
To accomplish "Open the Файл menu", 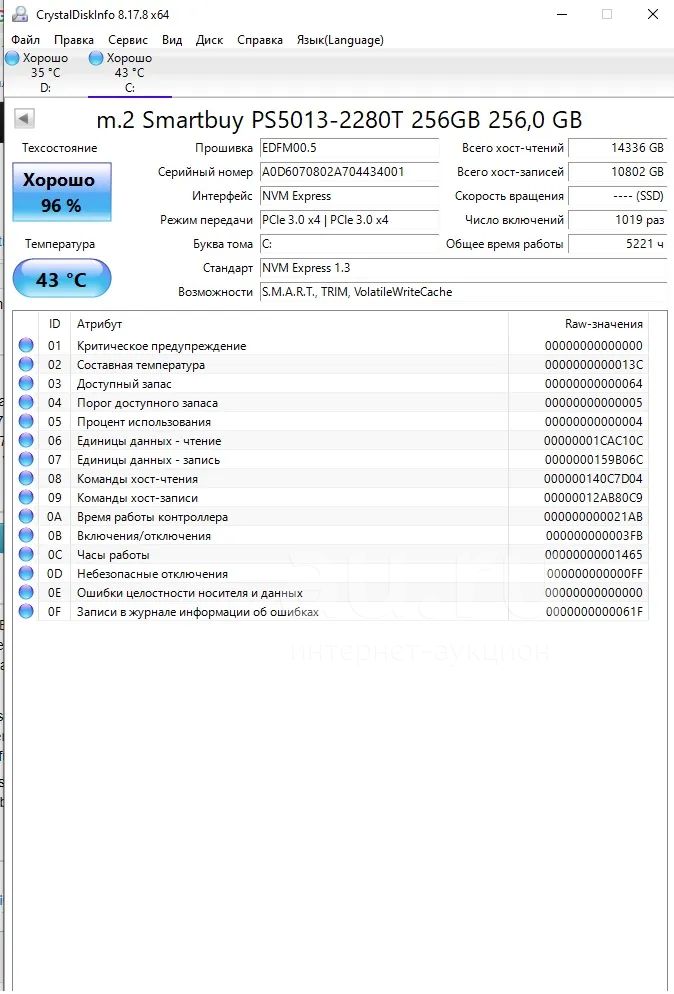I will pyautogui.click(x=25, y=40).
